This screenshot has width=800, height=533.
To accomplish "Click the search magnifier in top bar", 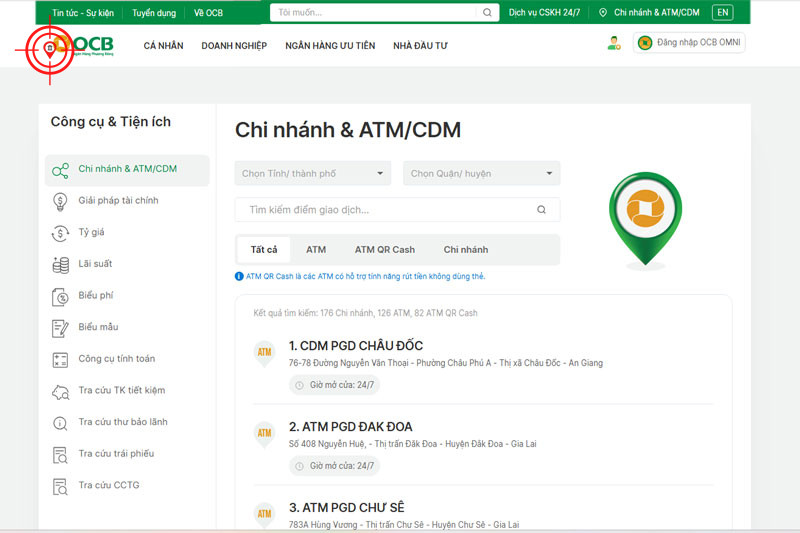I will point(487,13).
